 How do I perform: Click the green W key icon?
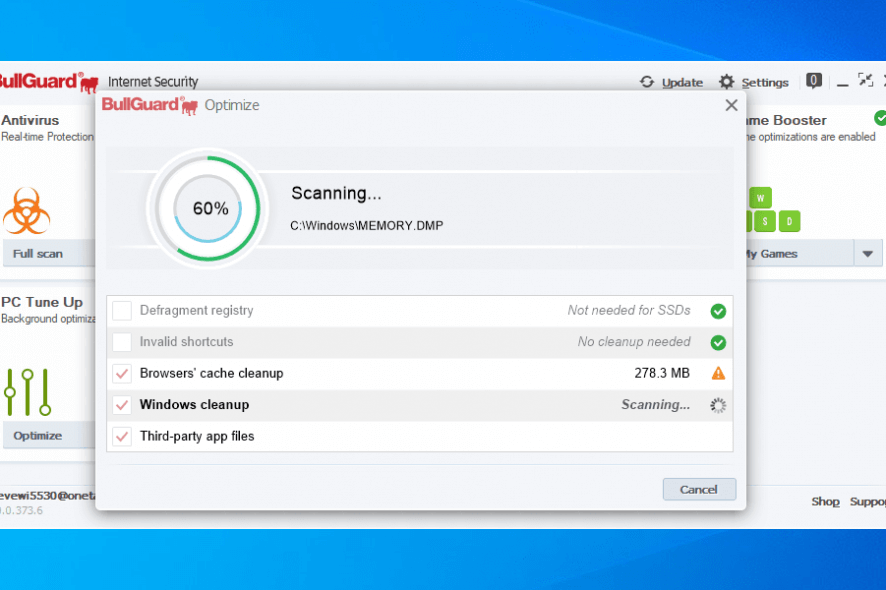point(761,198)
